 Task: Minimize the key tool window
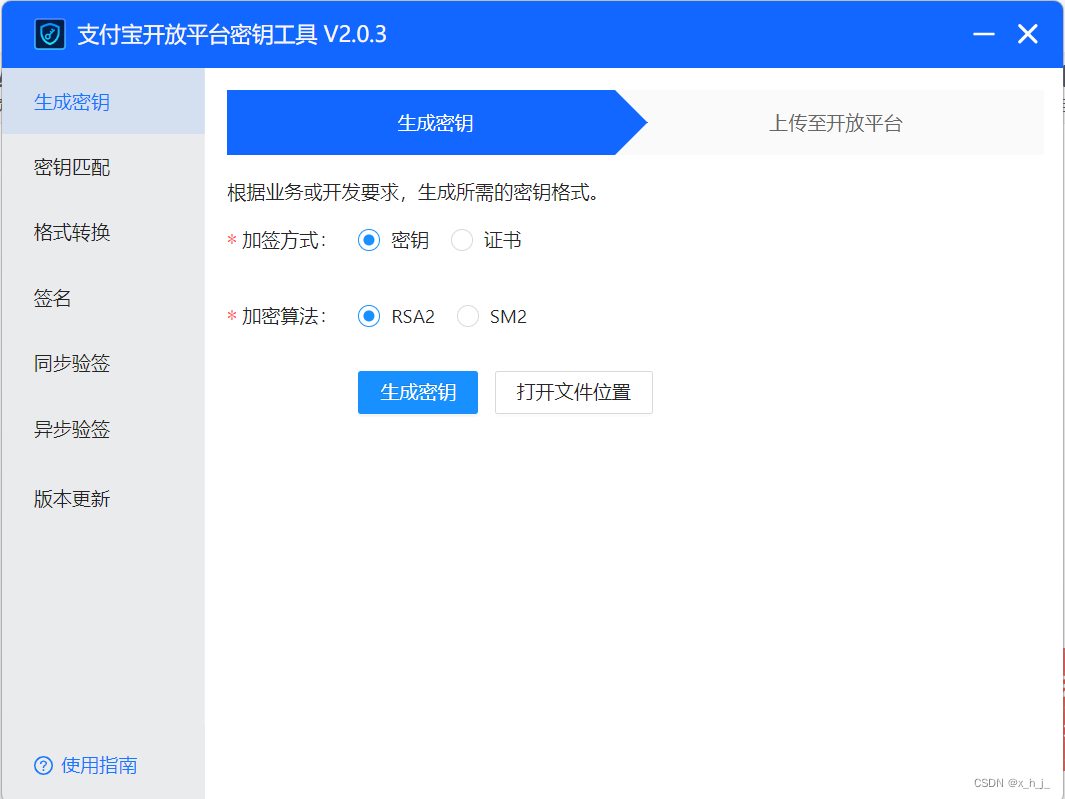click(983, 34)
